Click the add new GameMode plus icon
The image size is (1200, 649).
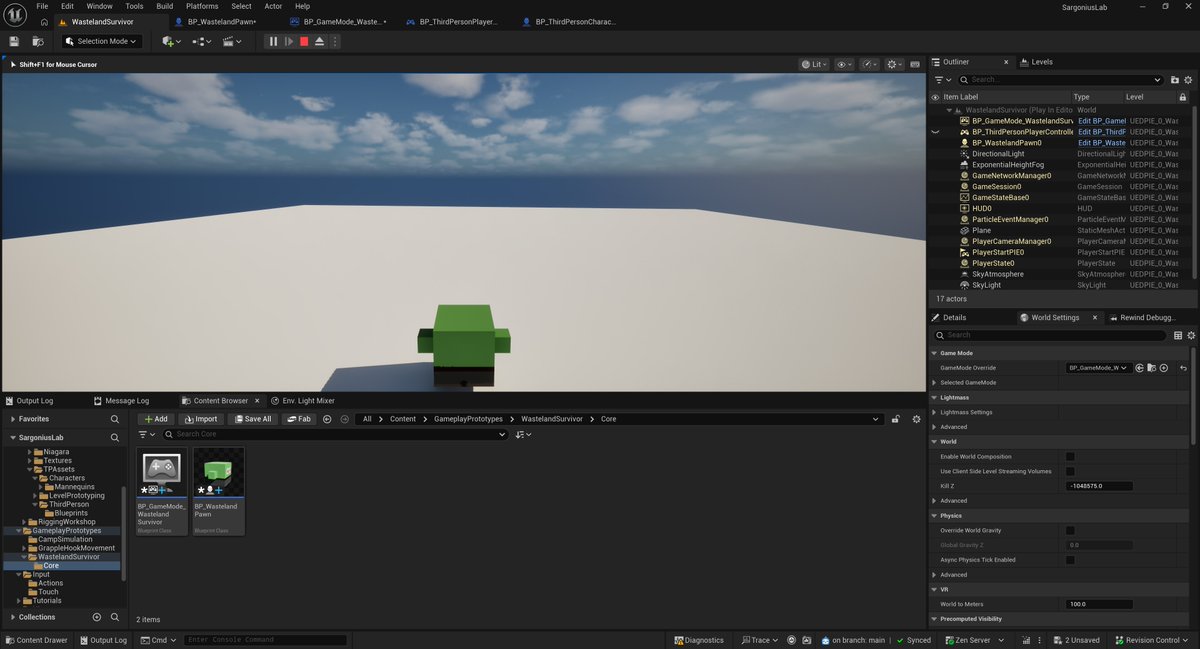point(1164,368)
